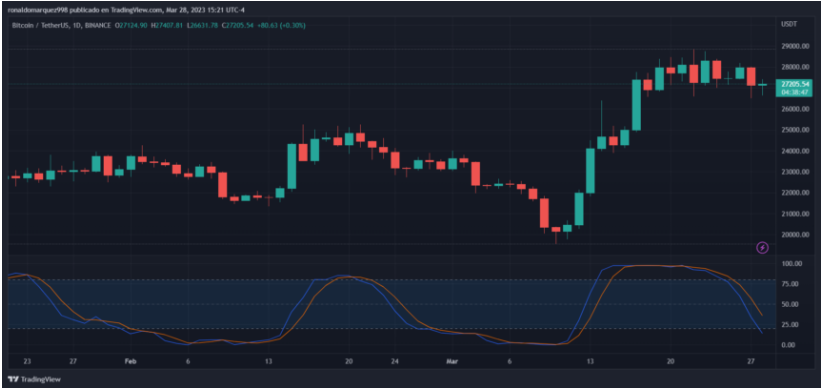The image size is (822, 388).
Task: Click the high value H27407.81 in legend
Action: pos(167,25)
